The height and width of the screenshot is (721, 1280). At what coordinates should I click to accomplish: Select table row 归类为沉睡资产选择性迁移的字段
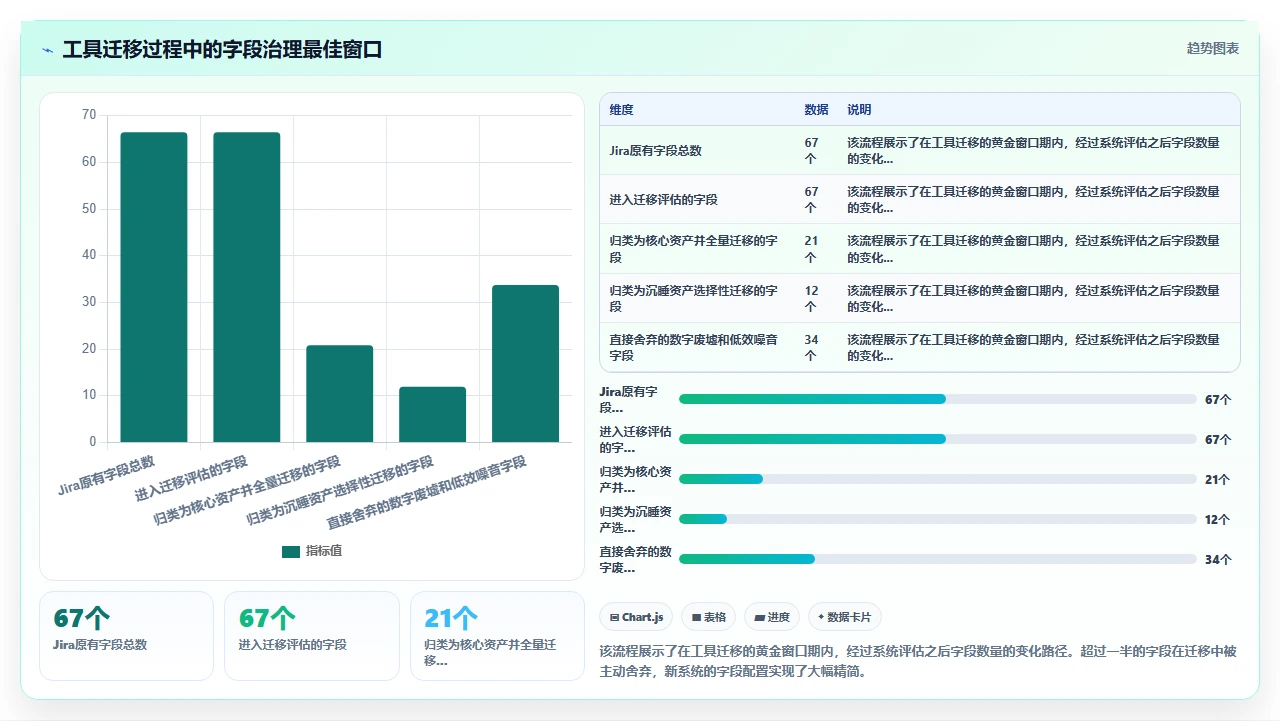[919, 298]
